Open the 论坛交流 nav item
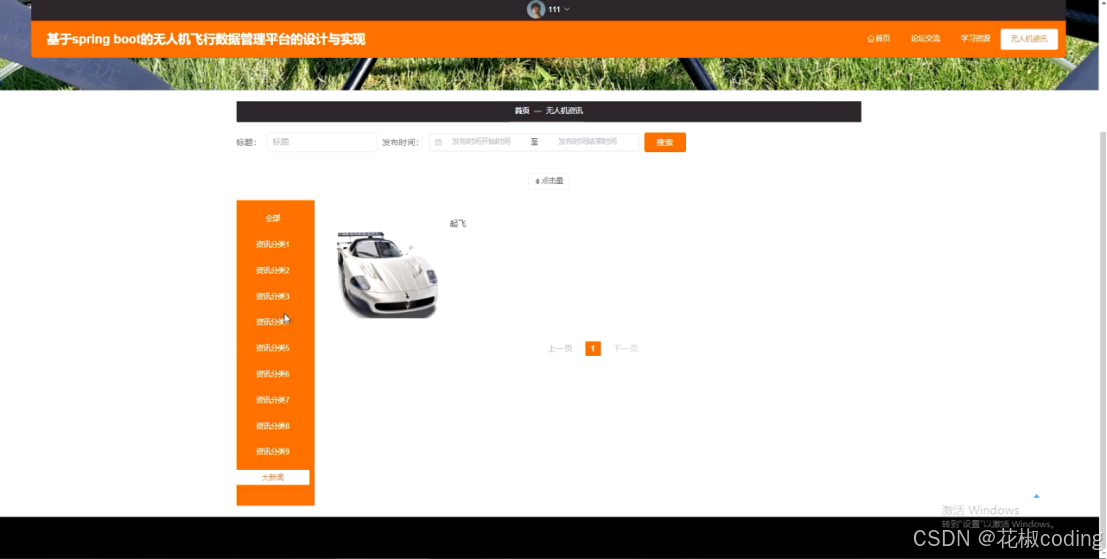 [925, 39]
